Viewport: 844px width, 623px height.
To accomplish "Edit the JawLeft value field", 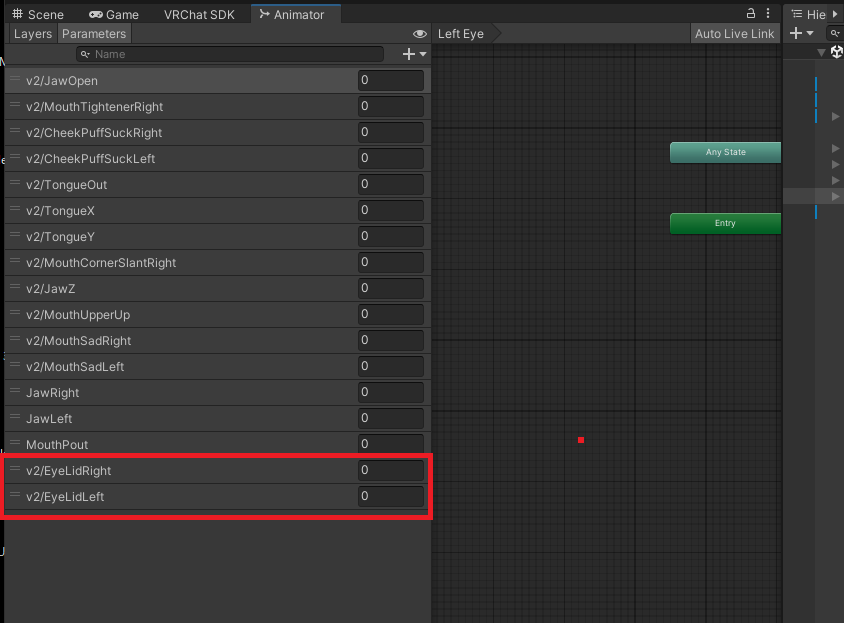I will tap(391, 418).
